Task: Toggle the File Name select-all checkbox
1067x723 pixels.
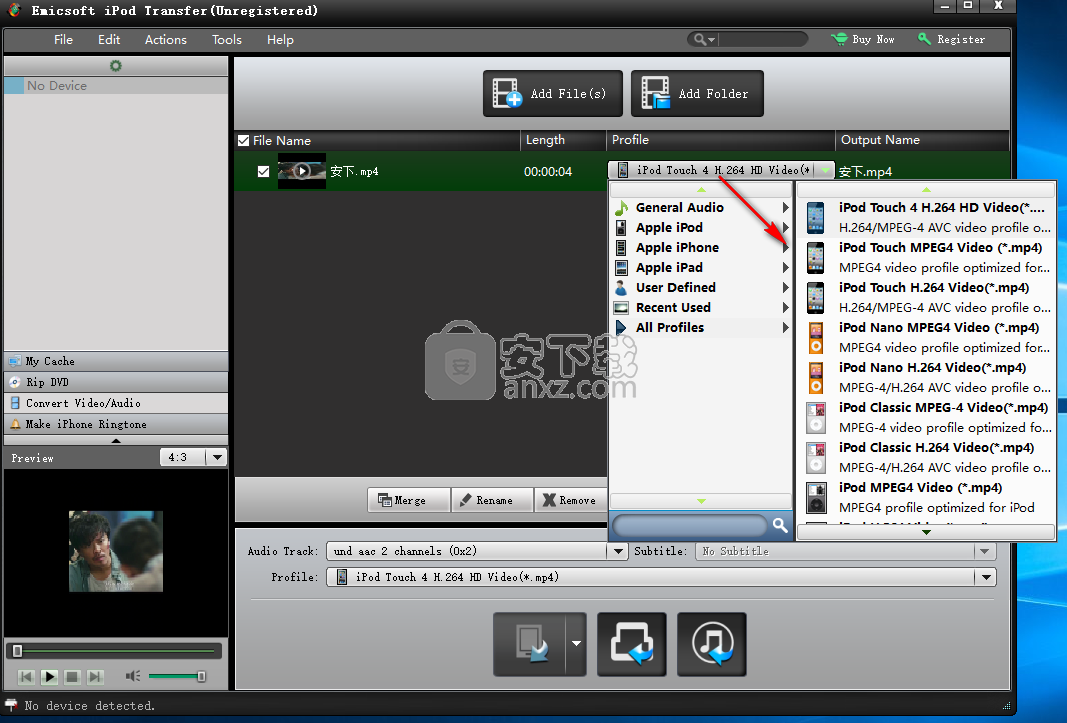Action: pos(243,140)
